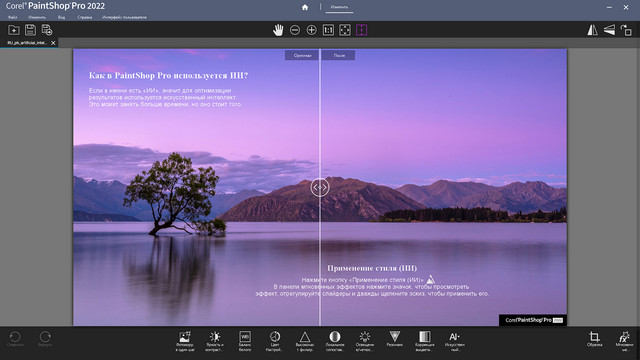Click the Home icon in the title bar
Screen dimensions: 640x360
[x=305, y=7]
